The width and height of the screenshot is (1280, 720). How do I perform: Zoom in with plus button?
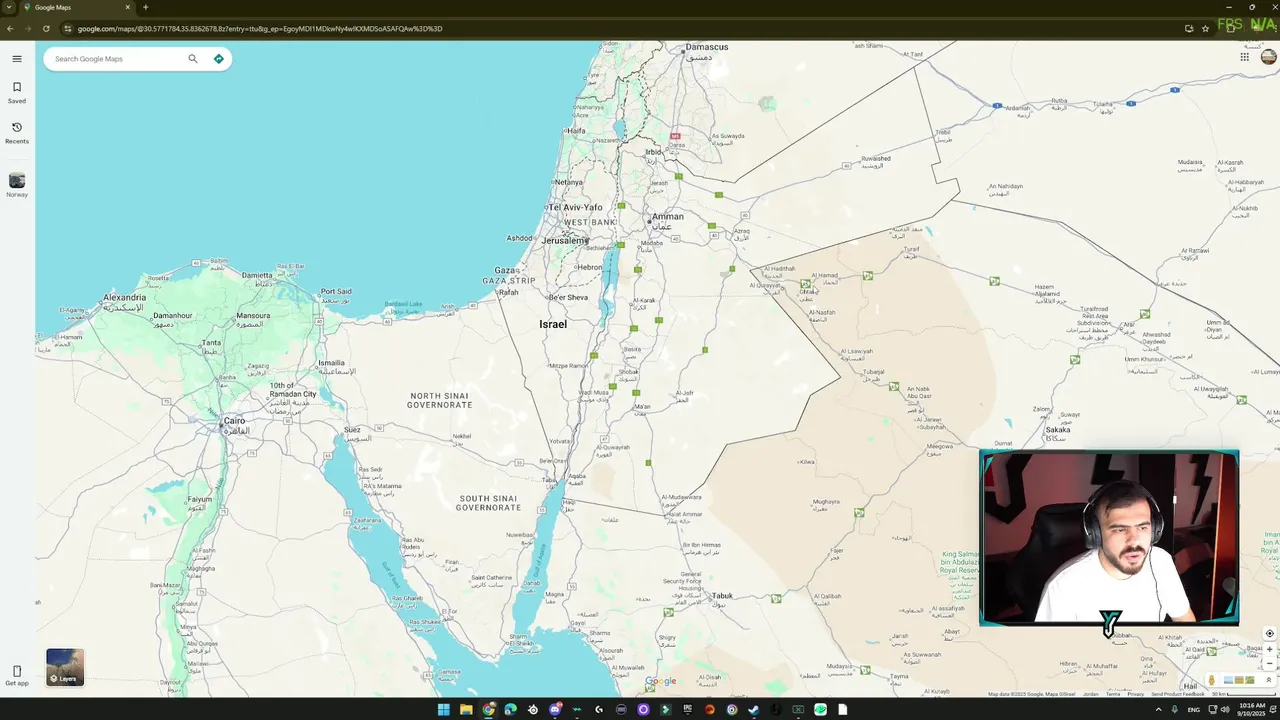point(1270,649)
